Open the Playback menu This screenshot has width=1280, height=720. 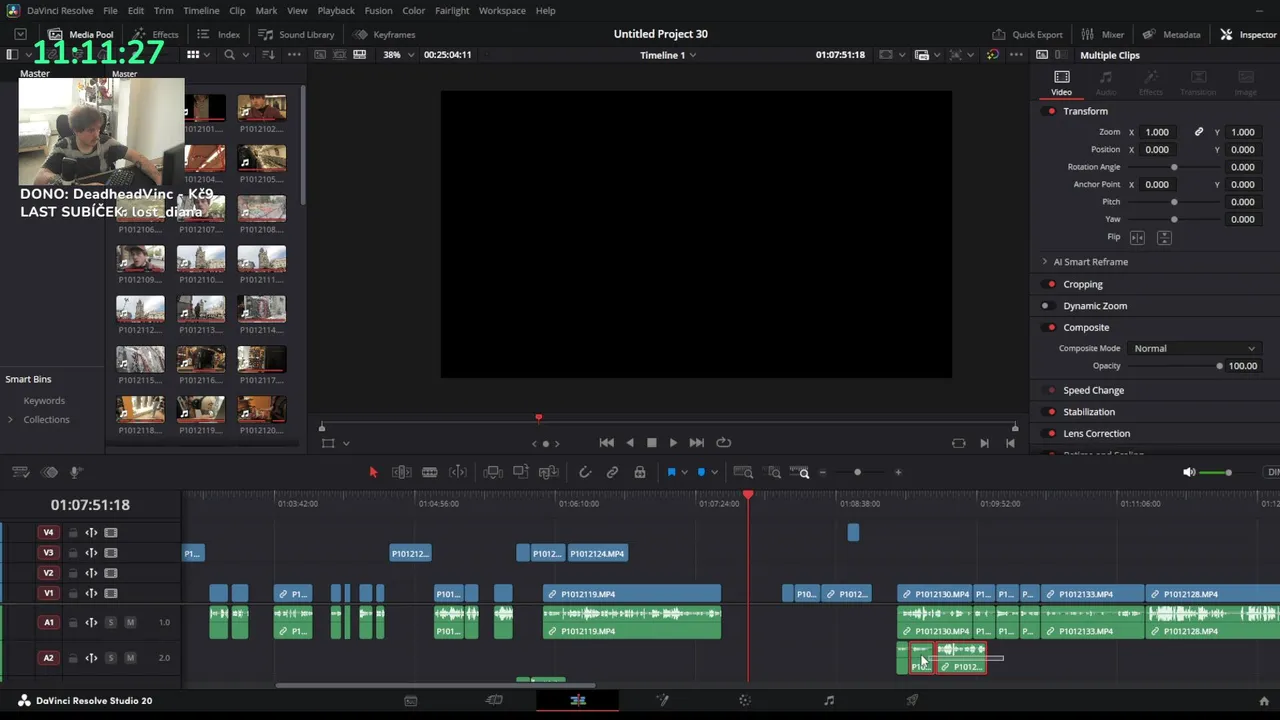click(x=336, y=11)
